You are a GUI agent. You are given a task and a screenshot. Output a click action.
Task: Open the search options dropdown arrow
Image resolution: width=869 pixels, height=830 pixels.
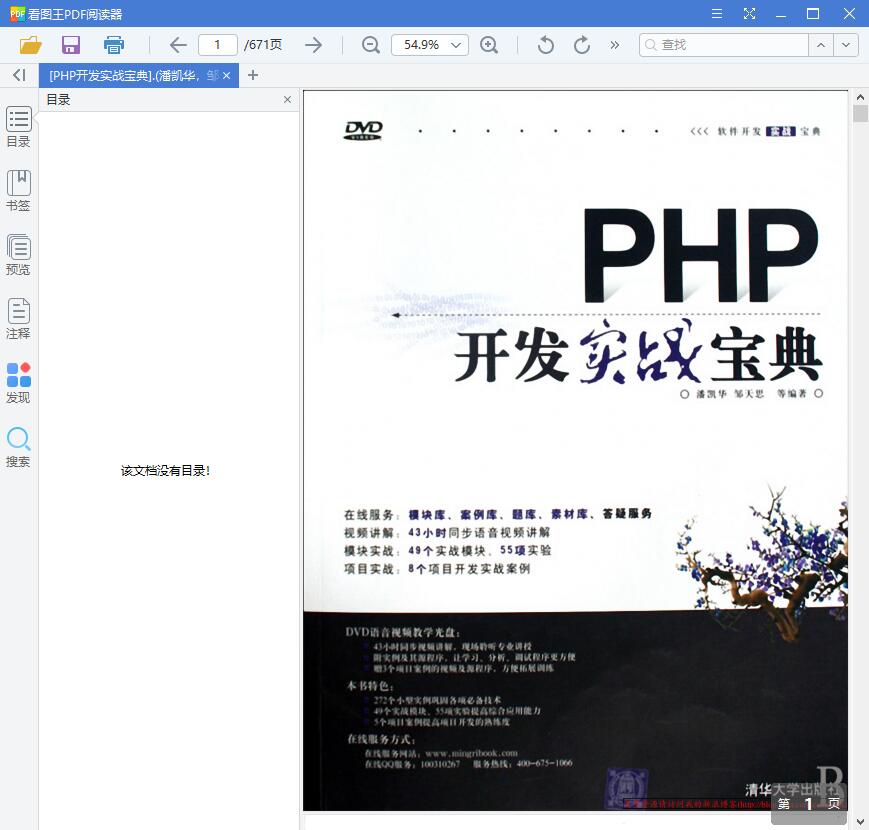(843, 45)
